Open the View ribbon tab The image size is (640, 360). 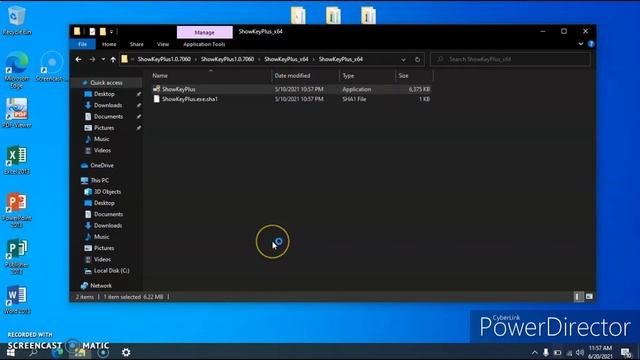(163, 44)
